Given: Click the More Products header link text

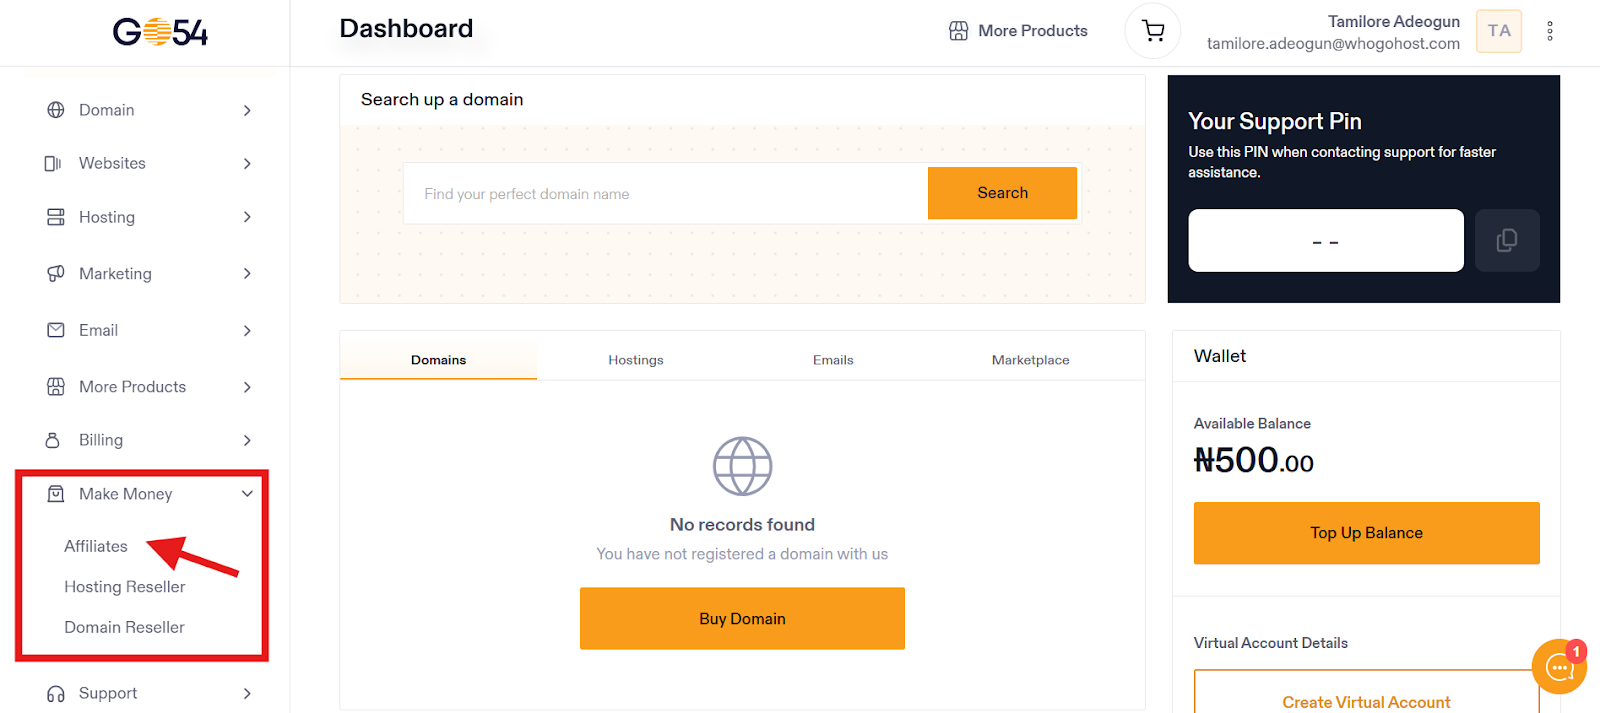Looking at the screenshot, I should [x=1033, y=31].
